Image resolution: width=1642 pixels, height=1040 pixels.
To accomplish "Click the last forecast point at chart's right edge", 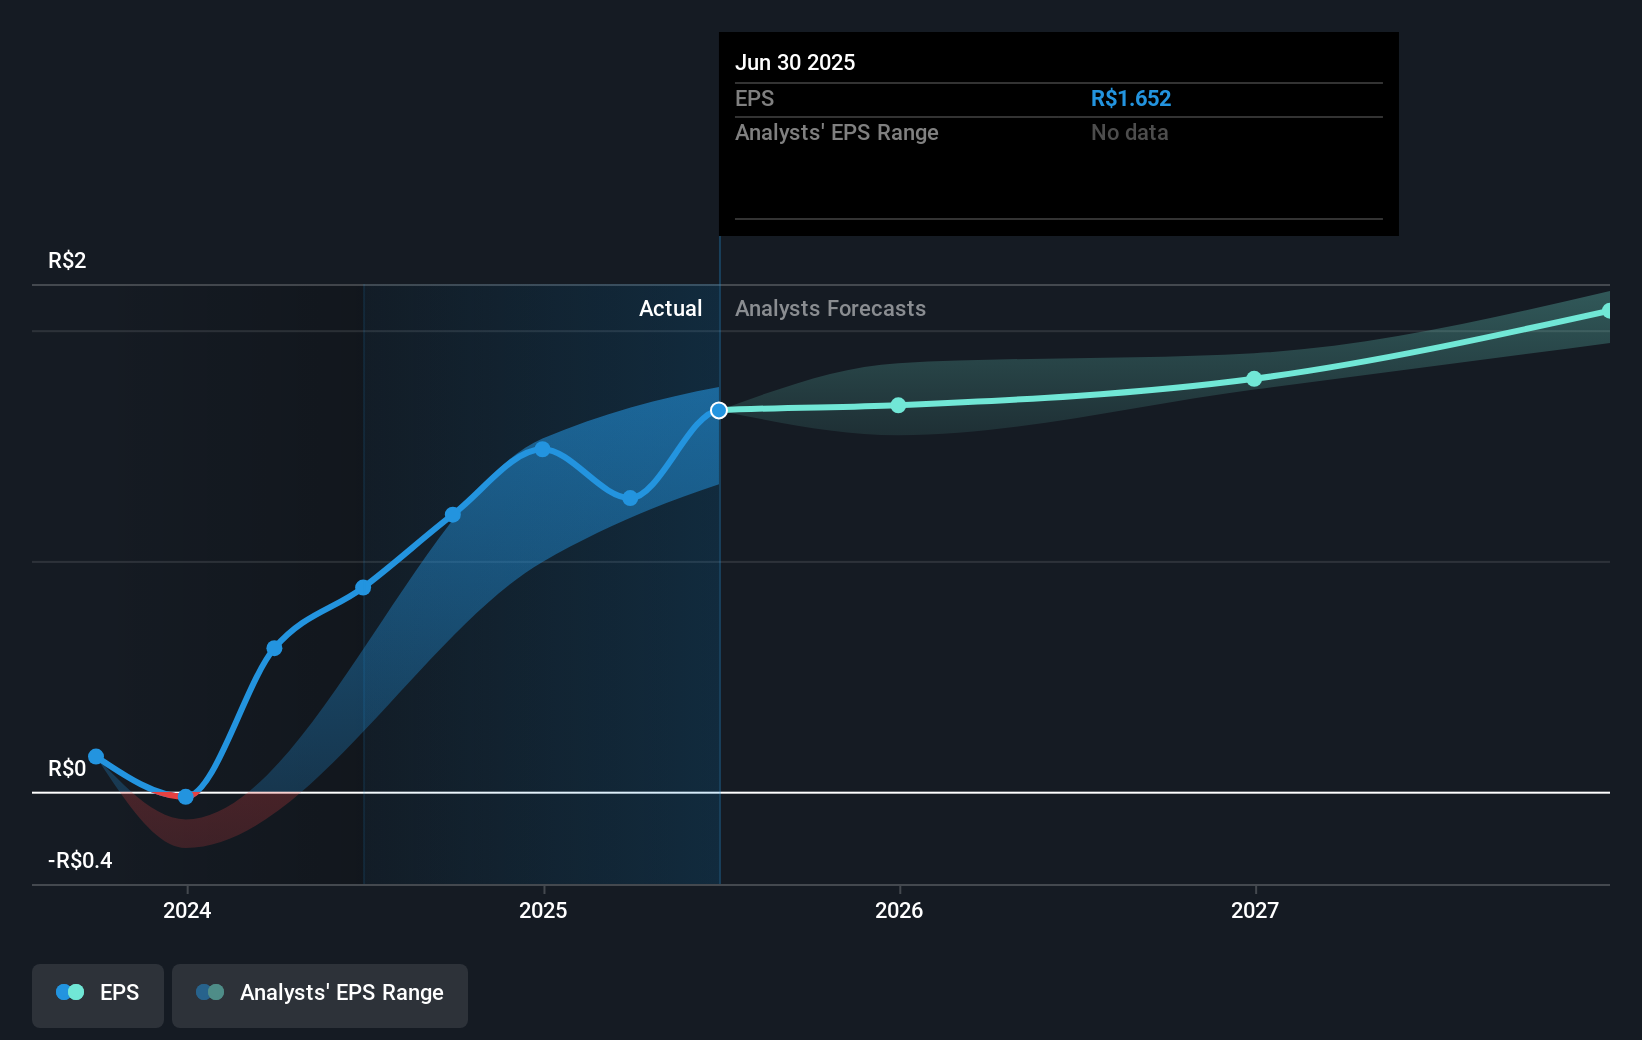I will coord(1607,311).
